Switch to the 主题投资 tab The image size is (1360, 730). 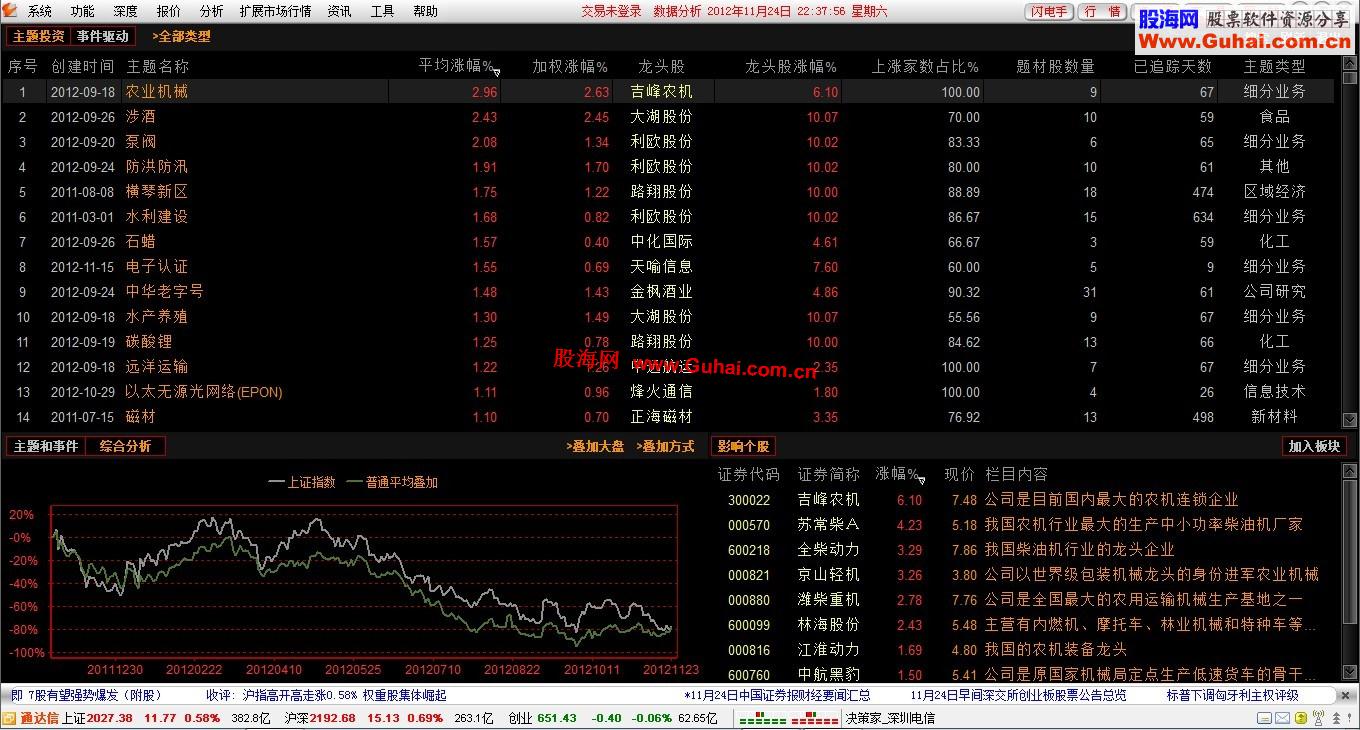[38, 36]
